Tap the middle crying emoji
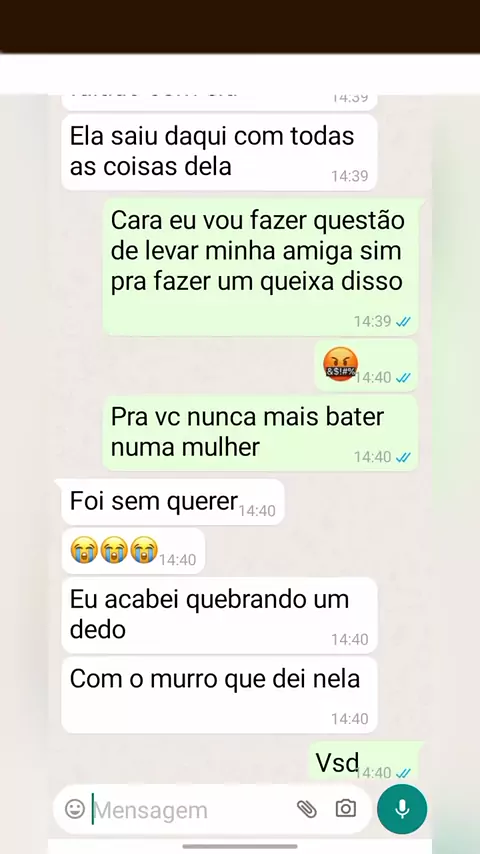Screen dimensions: 480x854 pos(114,550)
